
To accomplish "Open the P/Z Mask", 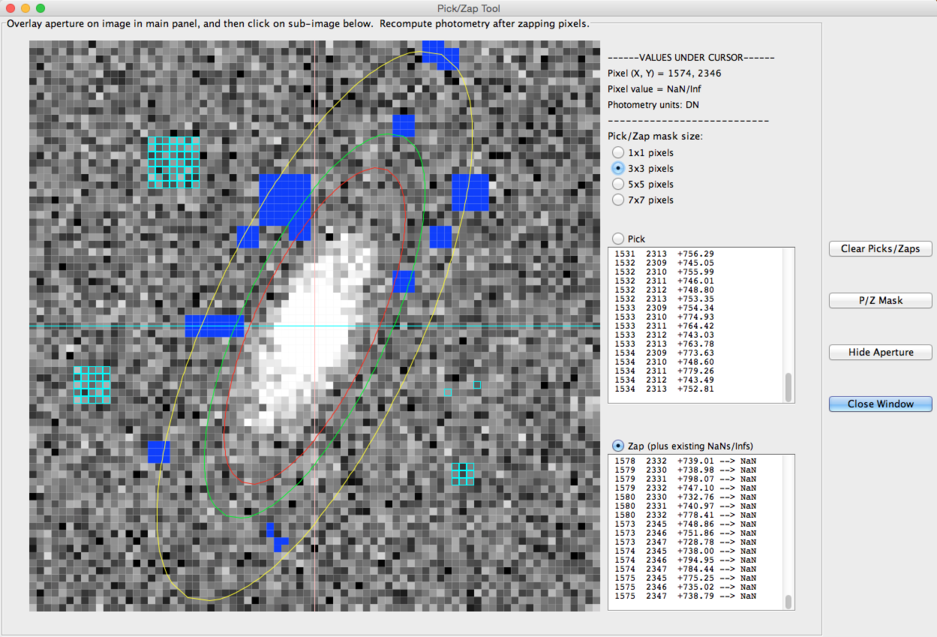I will click(x=880, y=300).
